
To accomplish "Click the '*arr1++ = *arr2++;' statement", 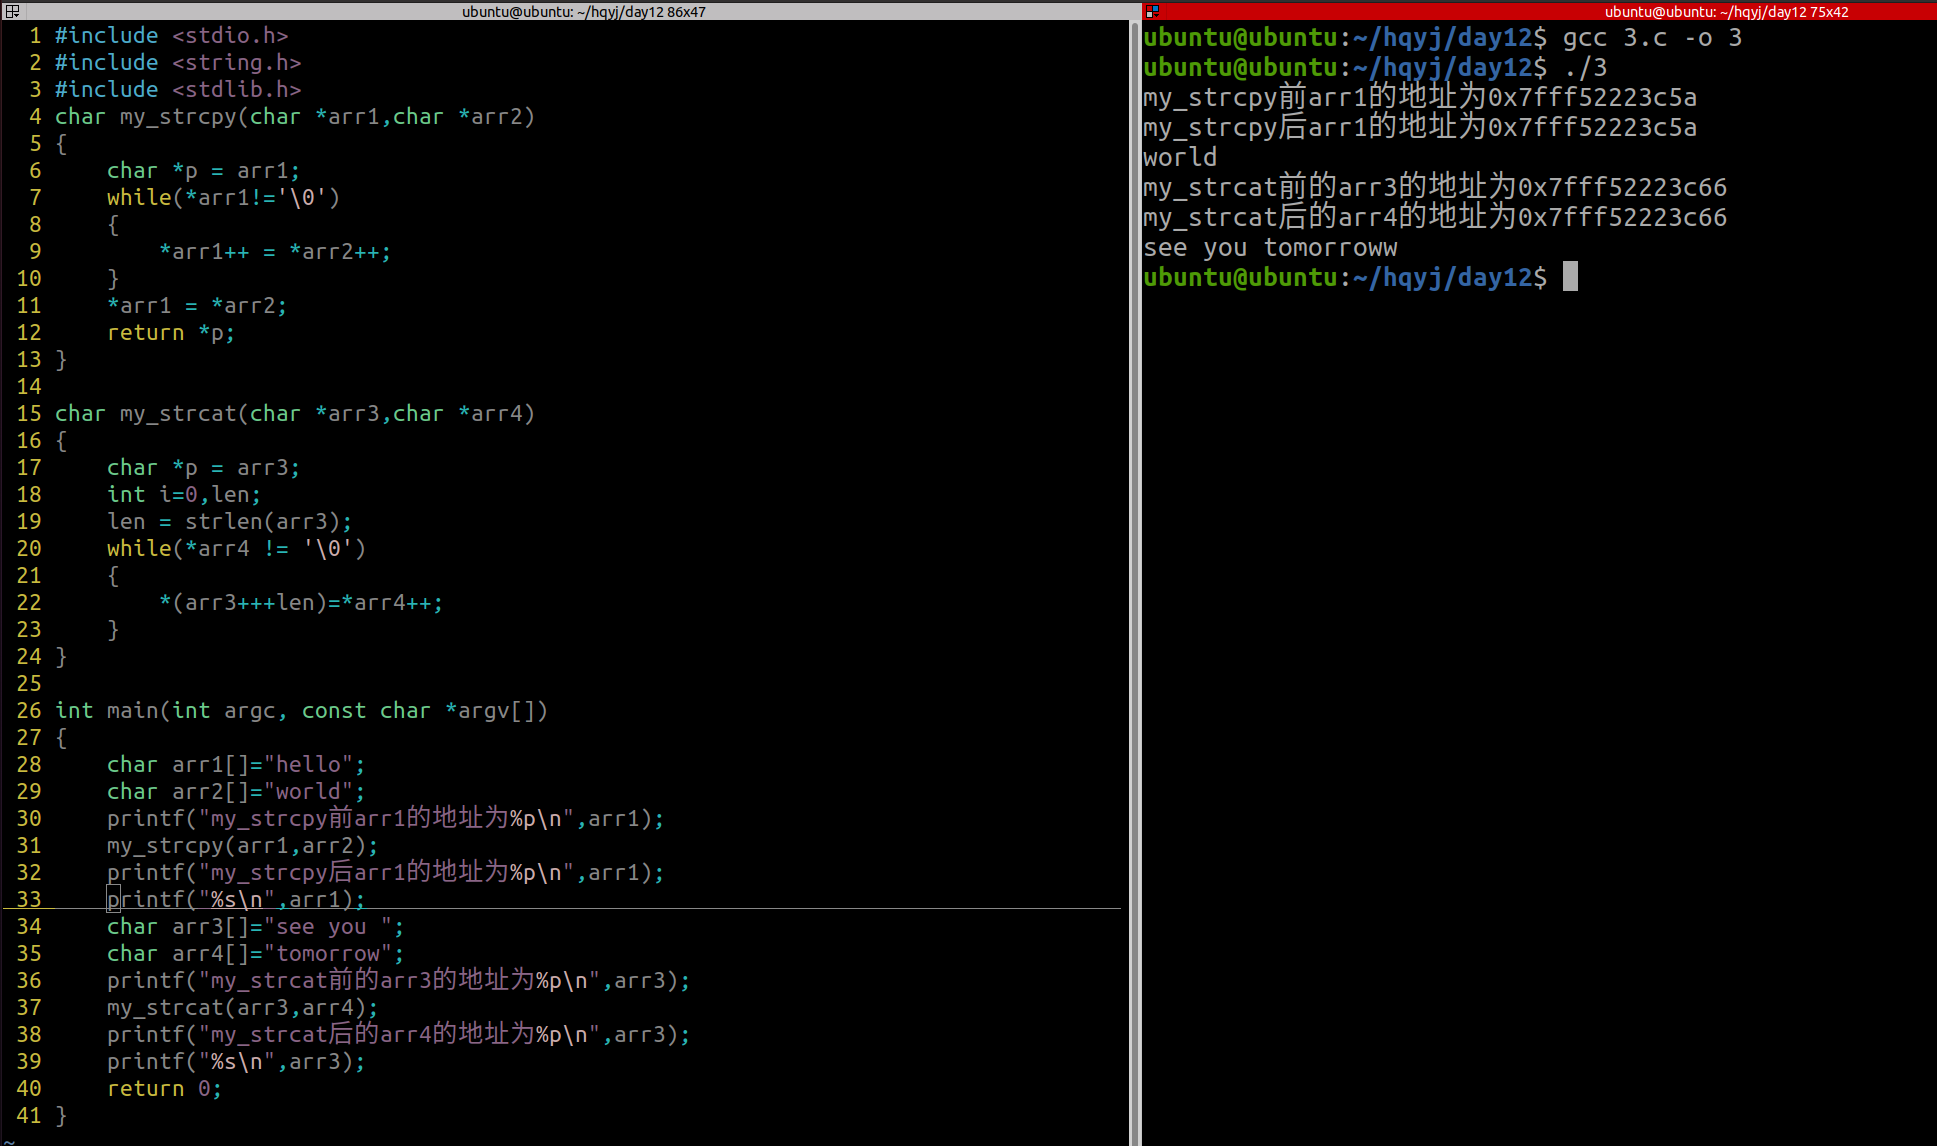I will click(275, 252).
